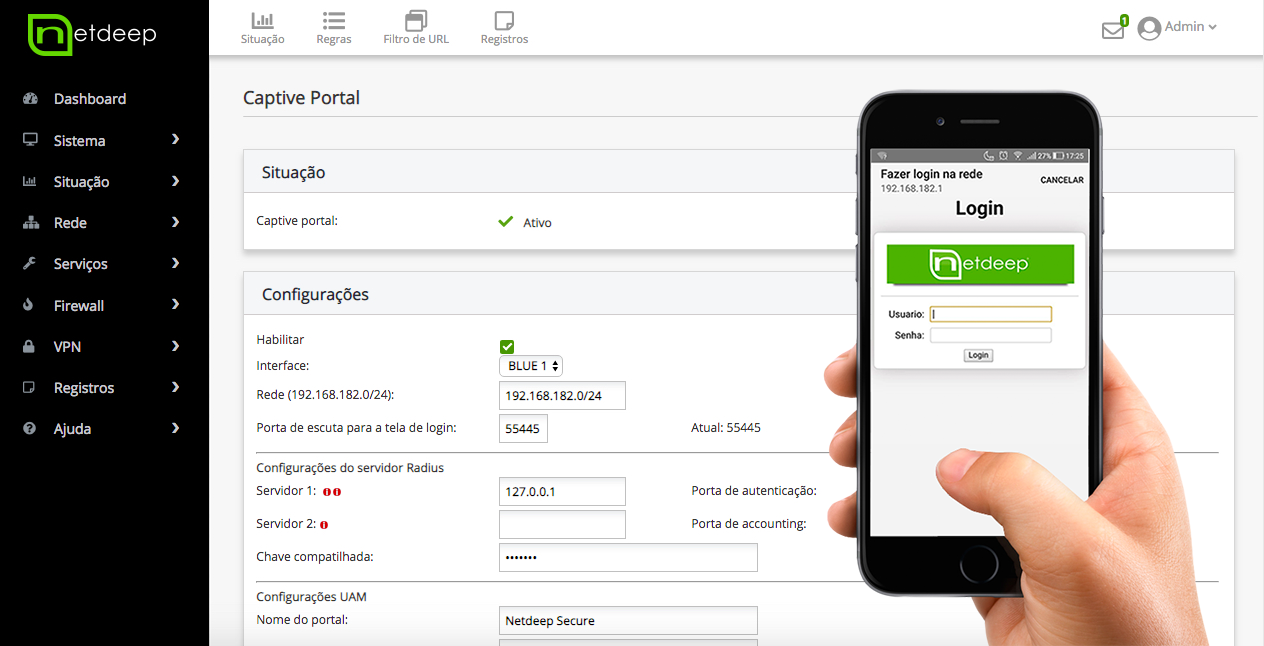The width and height of the screenshot is (1264, 646).
Task: Click the Servidor 1 IP address field
Action: pos(562,492)
